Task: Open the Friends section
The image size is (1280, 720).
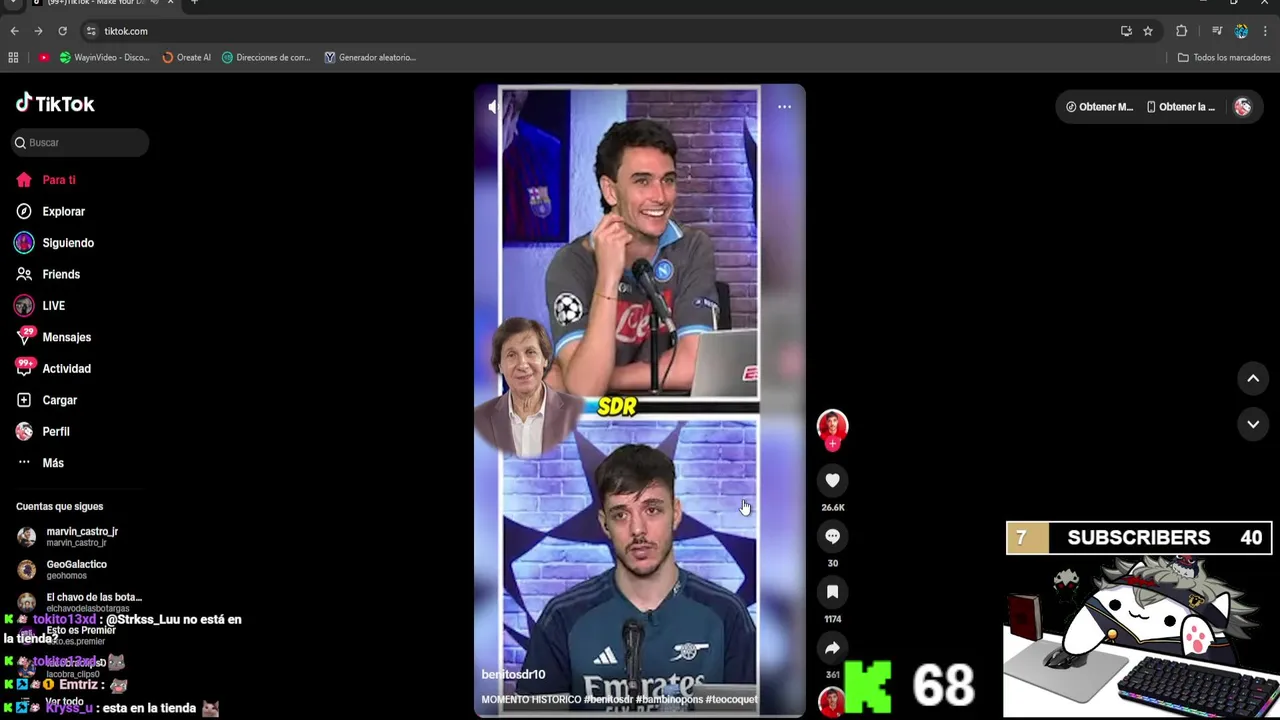Action: tap(48, 274)
